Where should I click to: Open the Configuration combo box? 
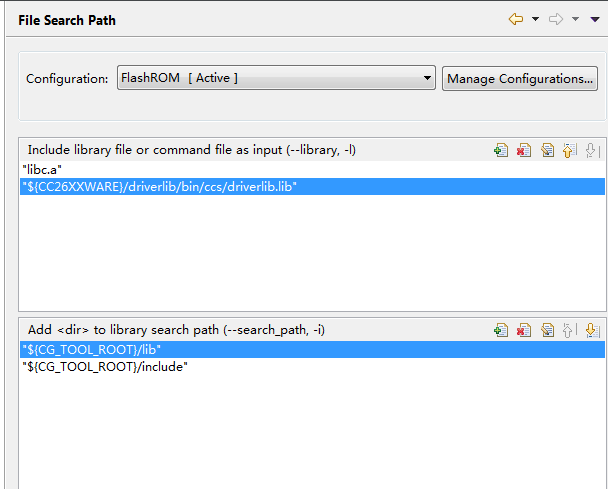[276, 78]
